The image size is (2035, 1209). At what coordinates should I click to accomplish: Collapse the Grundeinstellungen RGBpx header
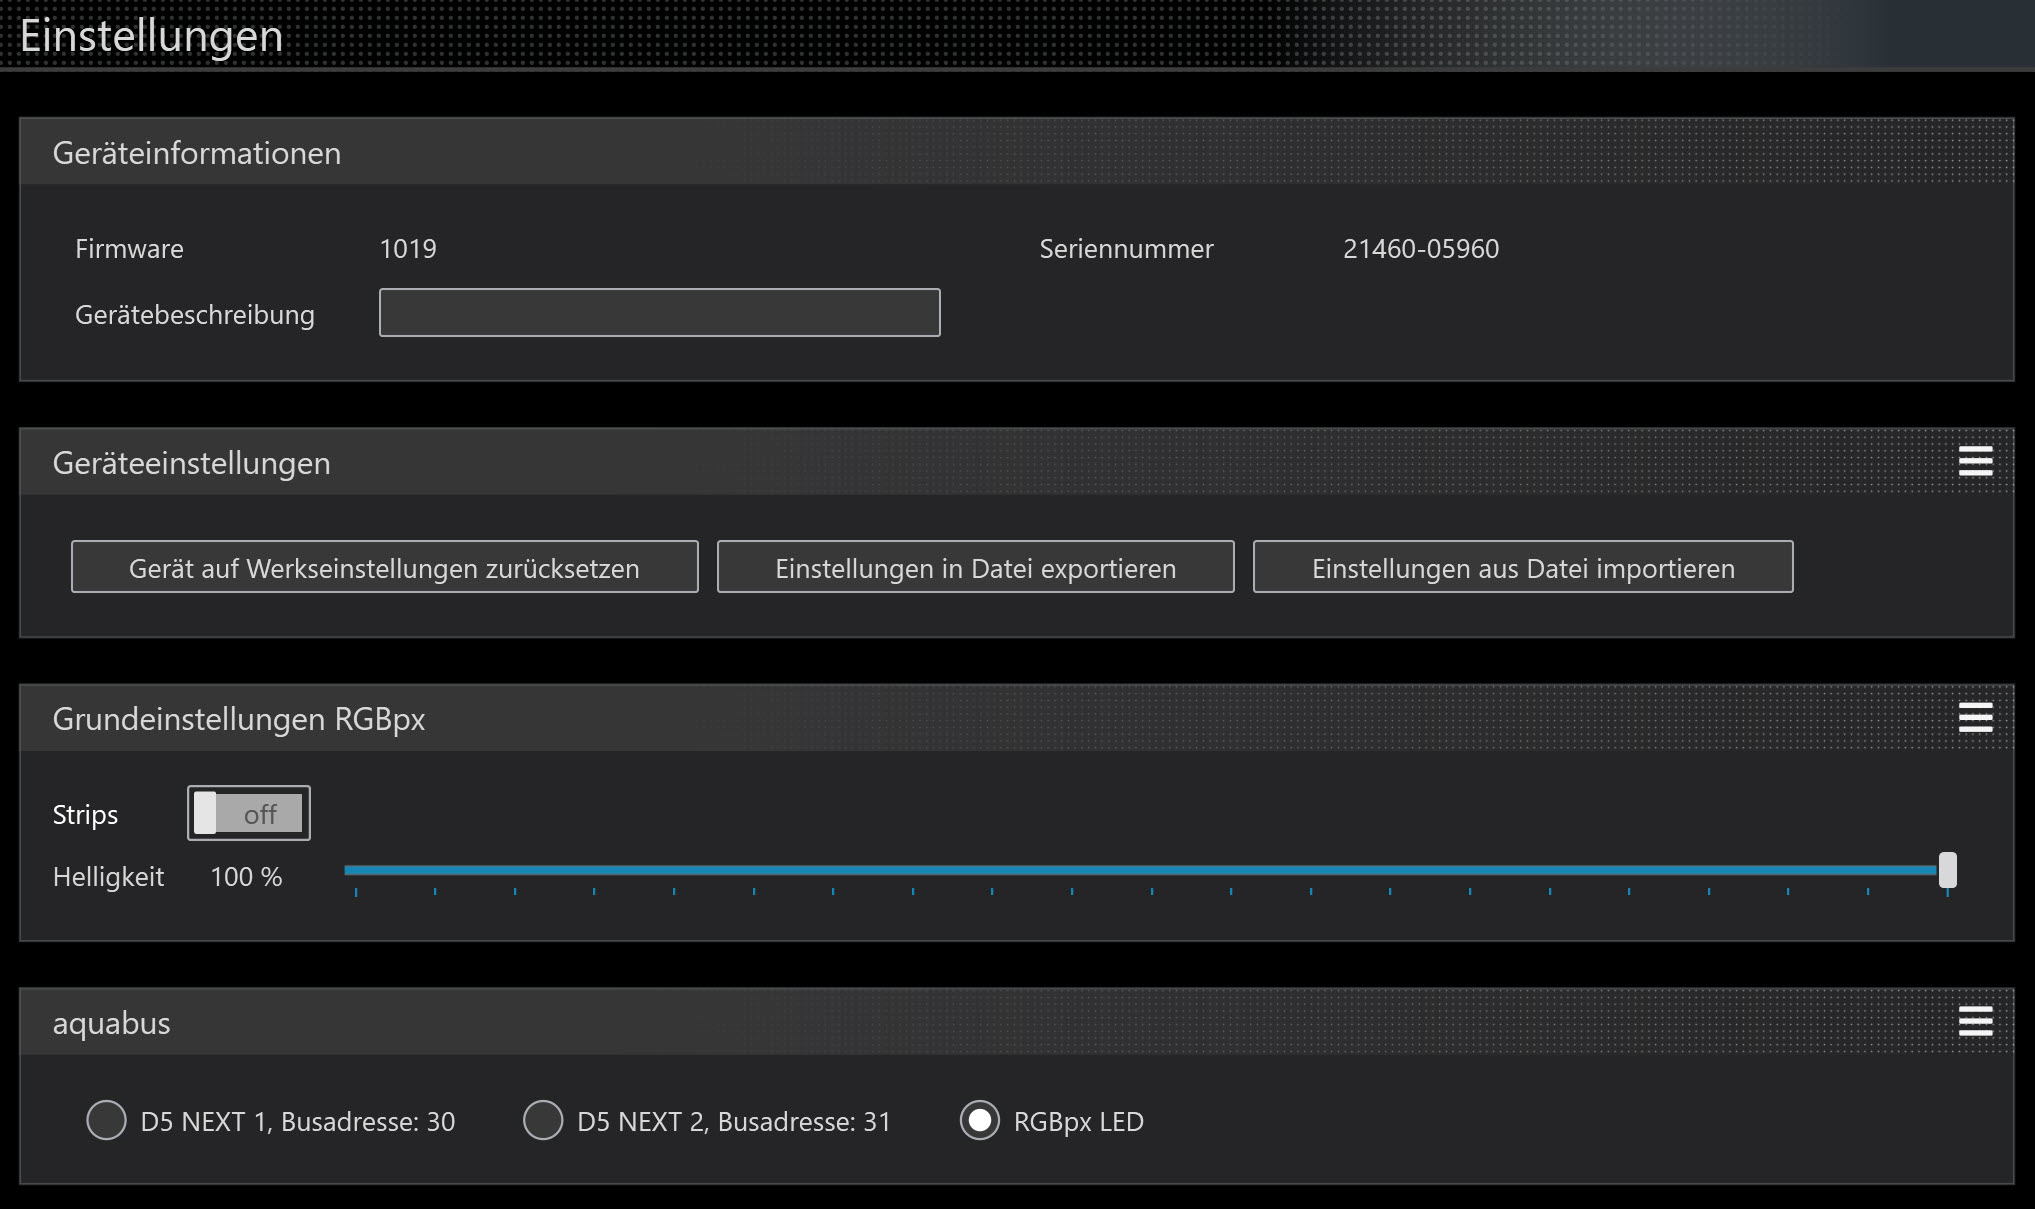(238, 719)
